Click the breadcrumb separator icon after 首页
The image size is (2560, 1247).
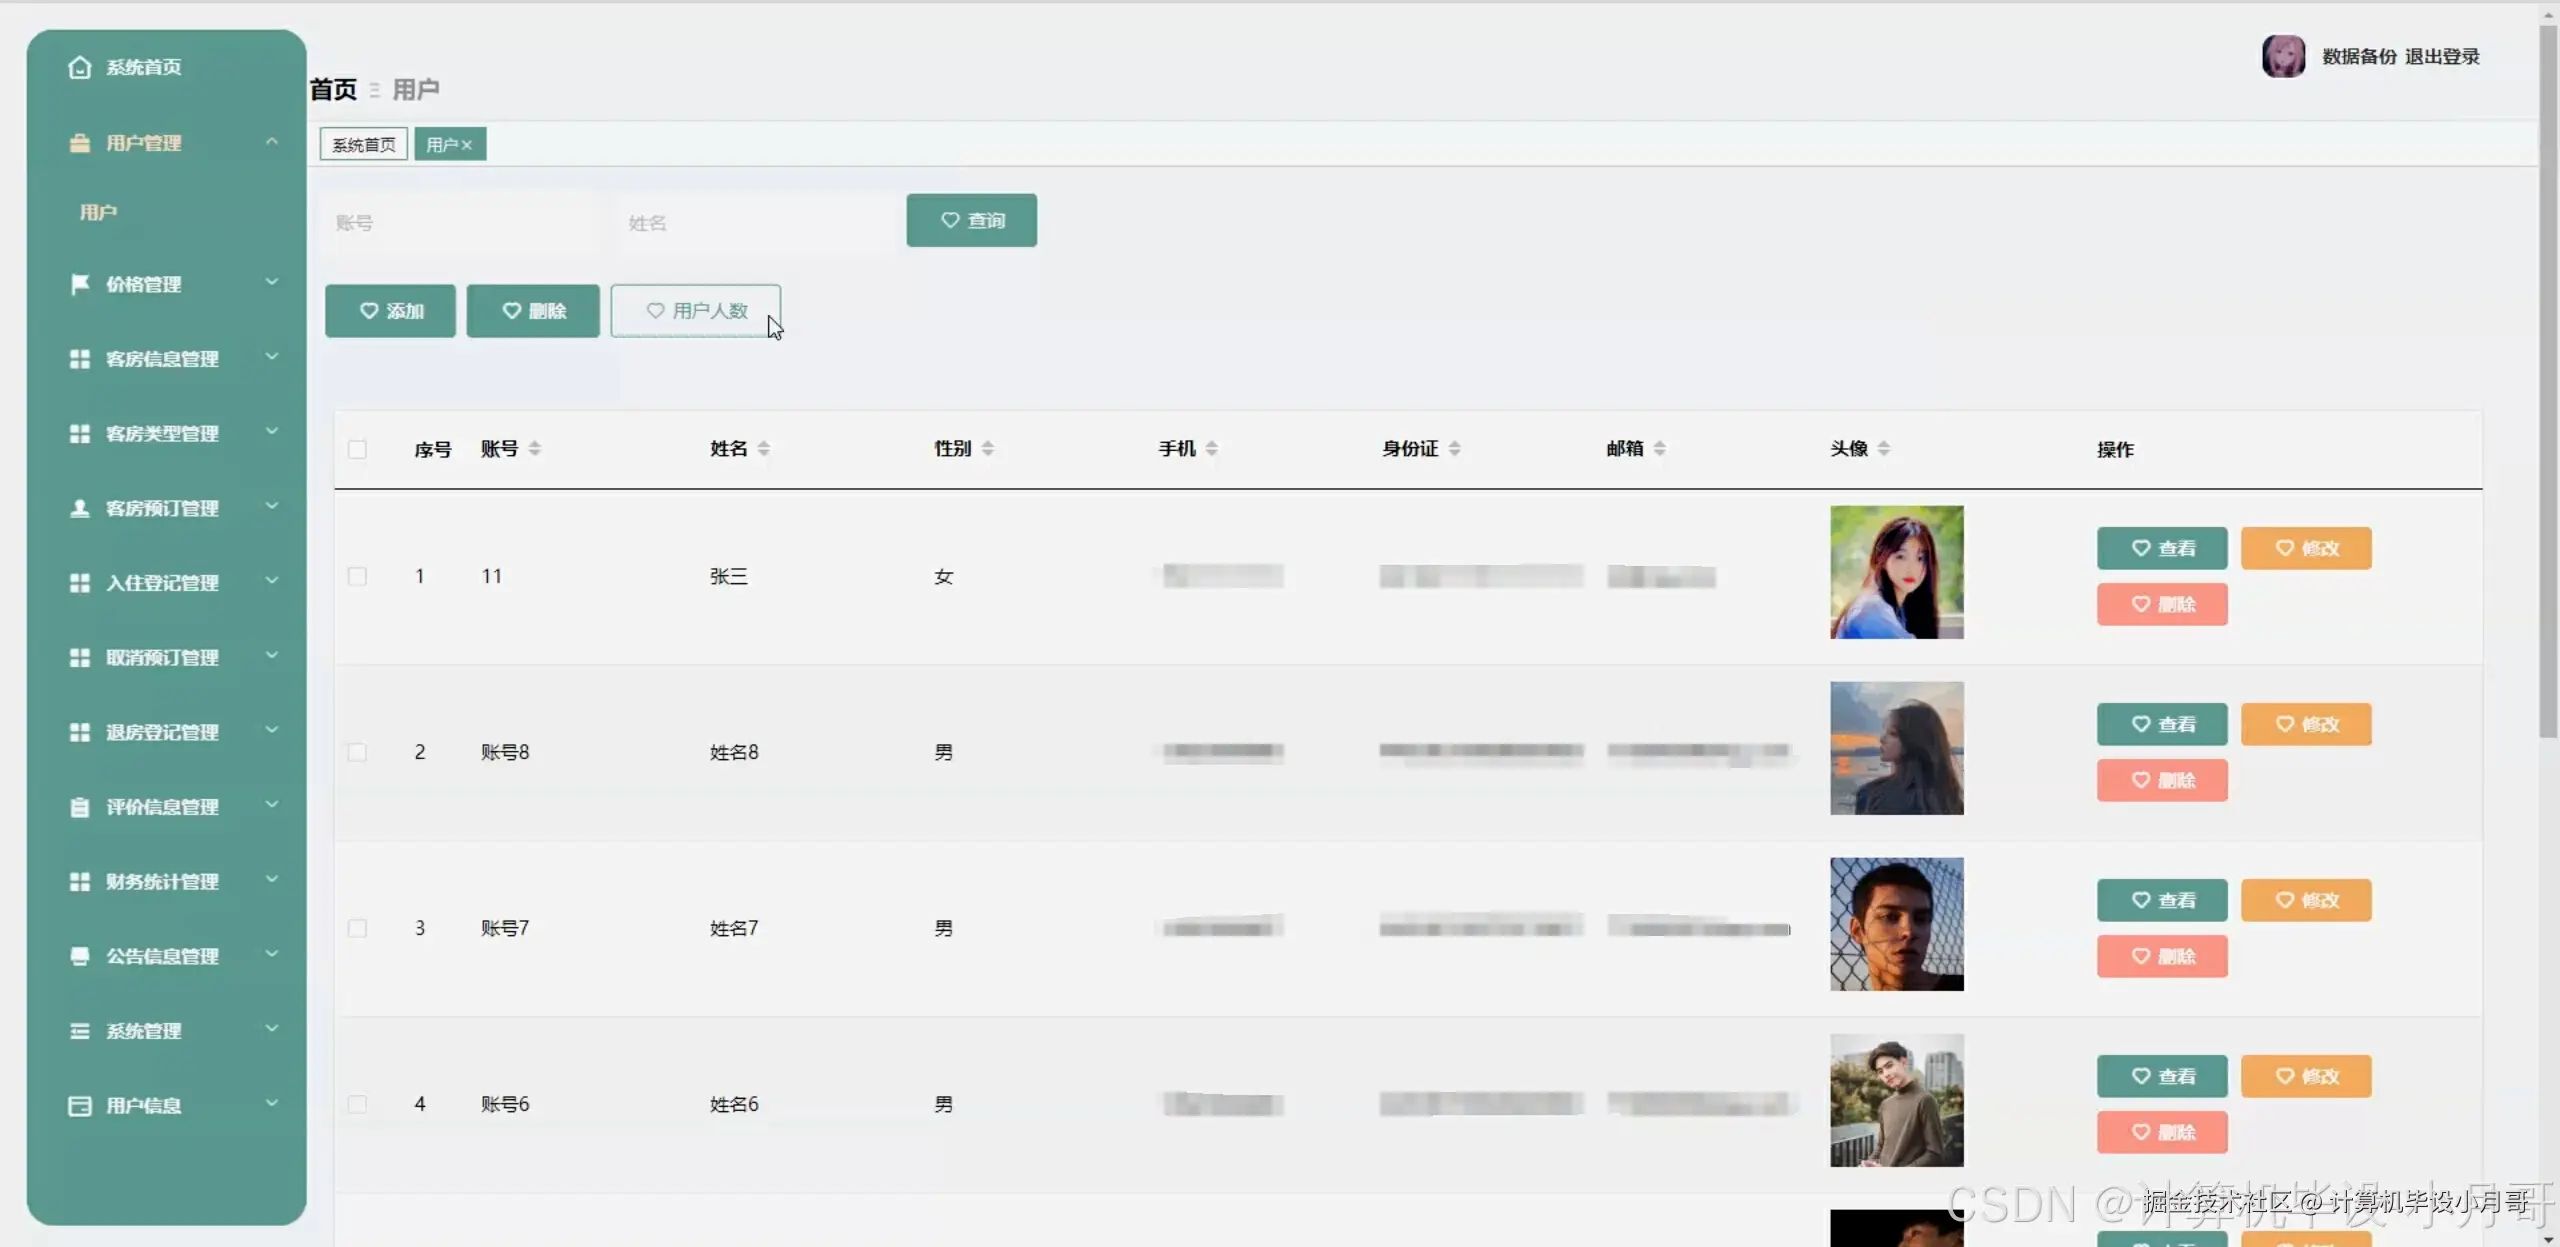[x=375, y=90]
